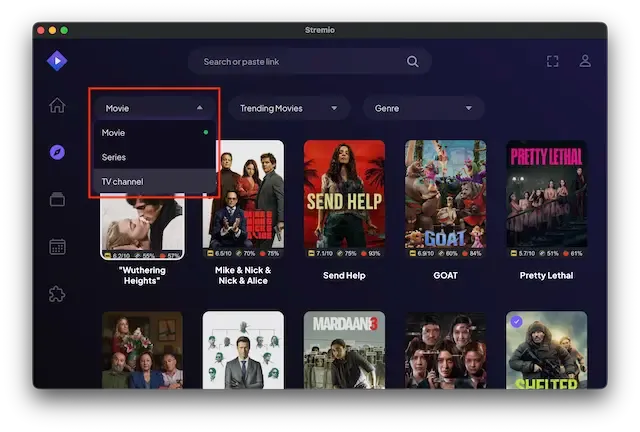The height and width of the screenshot is (432, 640).
Task: Select Series in the type list
Action: (x=154, y=157)
